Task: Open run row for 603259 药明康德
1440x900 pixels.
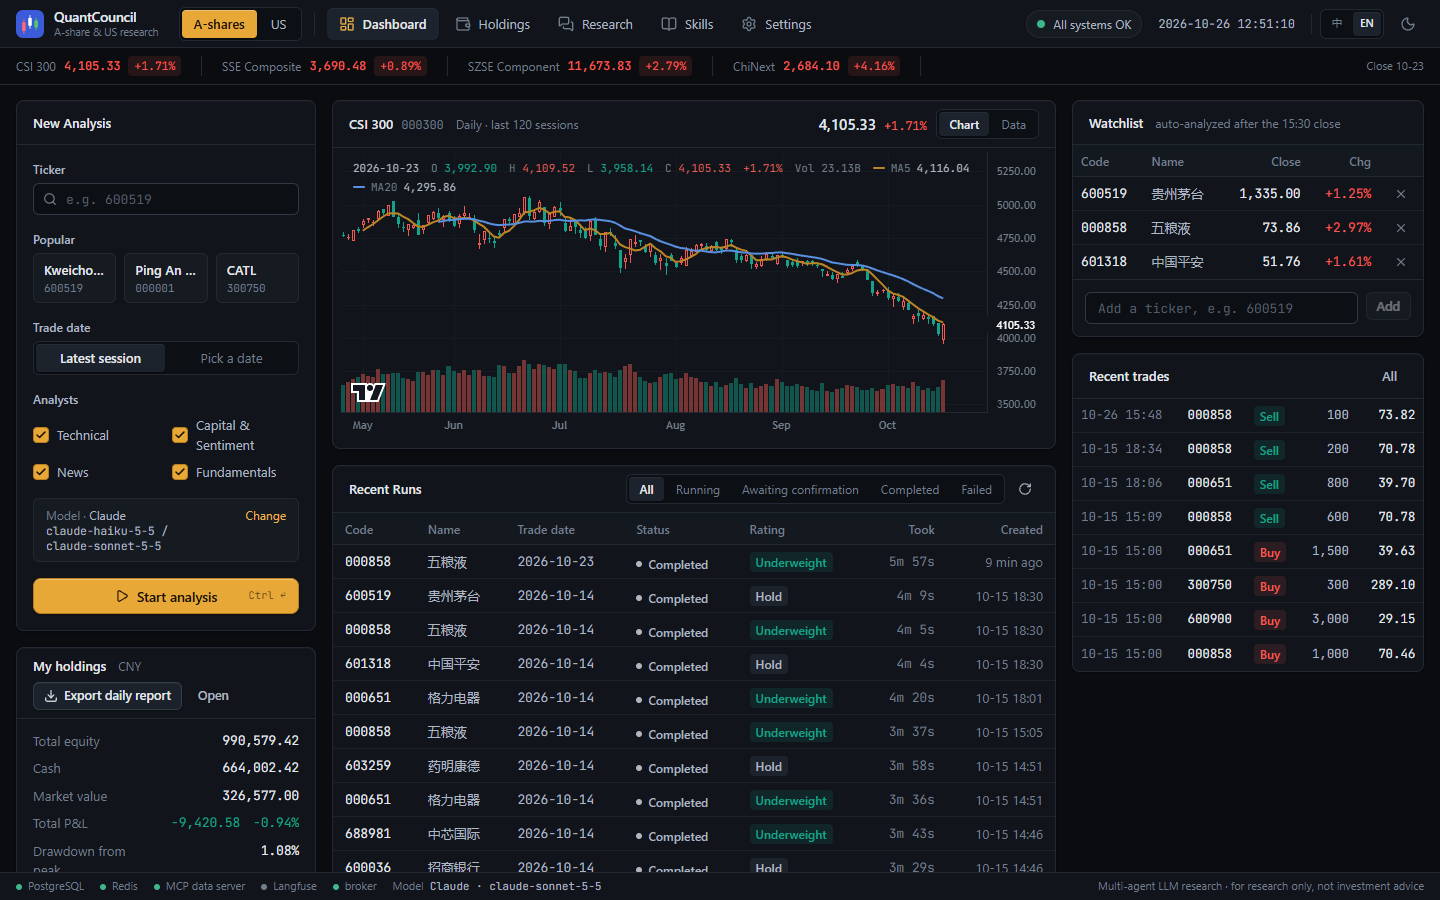Action: 694,766
